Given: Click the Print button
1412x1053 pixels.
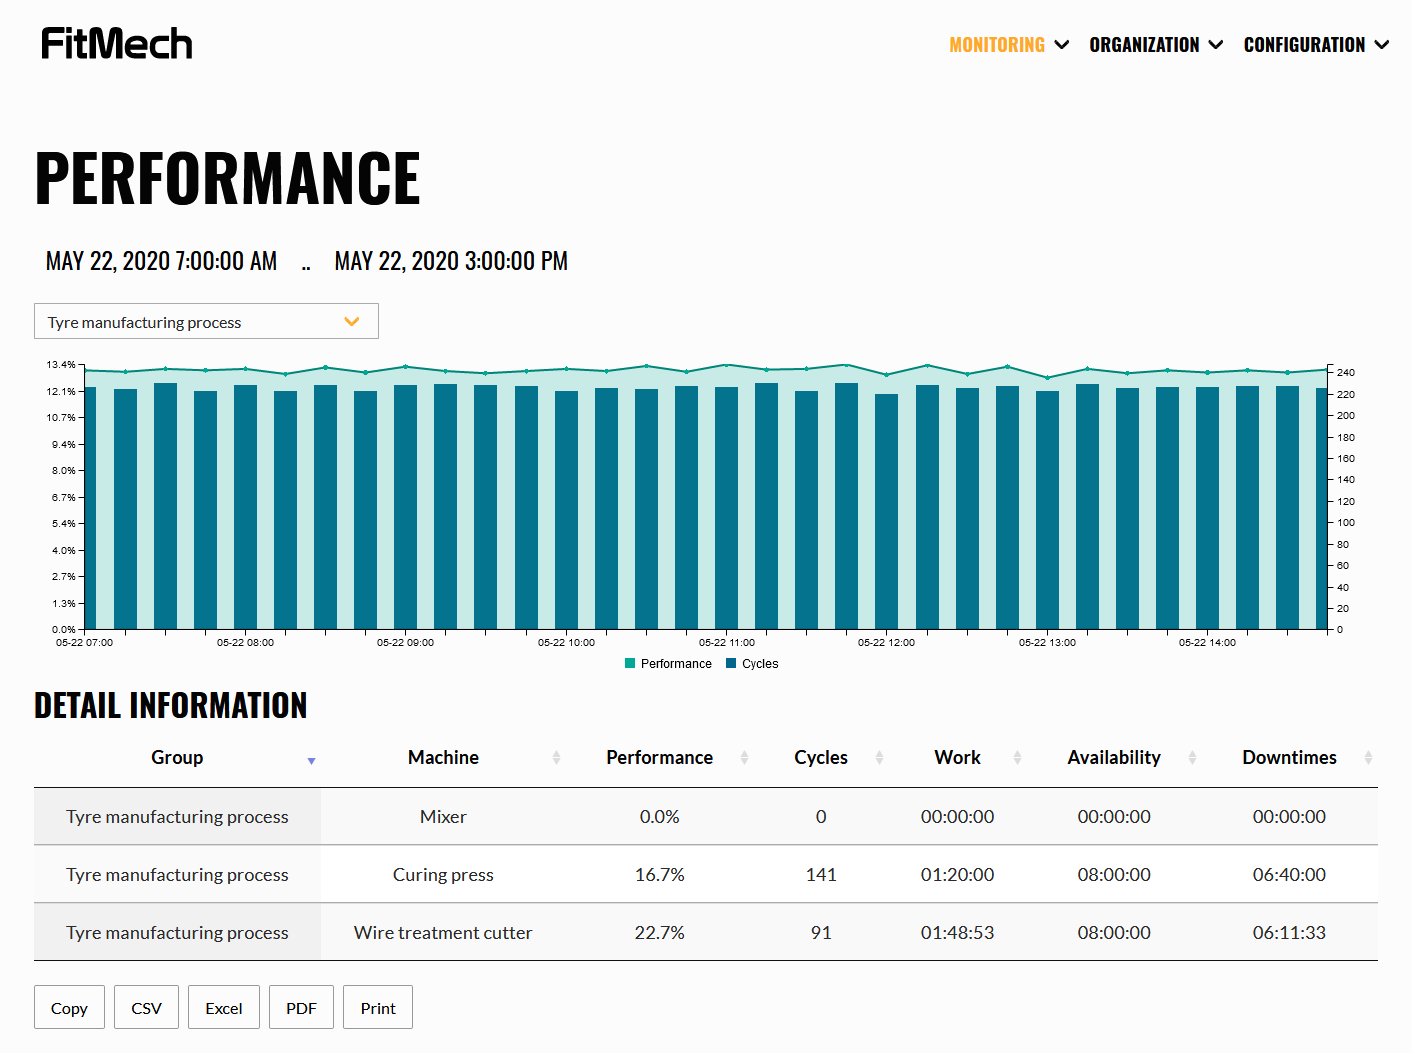Looking at the screenshot, I should click(x=378, y=1007).
